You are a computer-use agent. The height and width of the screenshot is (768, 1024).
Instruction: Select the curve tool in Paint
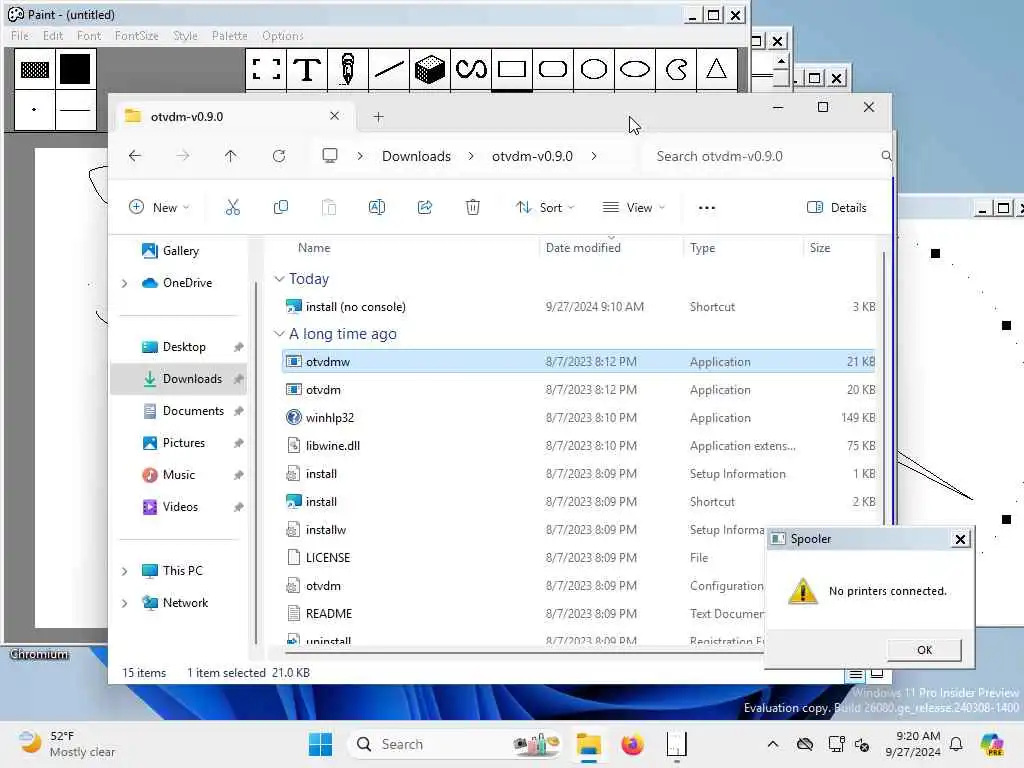pyautogui.click(x=471, y=69)
